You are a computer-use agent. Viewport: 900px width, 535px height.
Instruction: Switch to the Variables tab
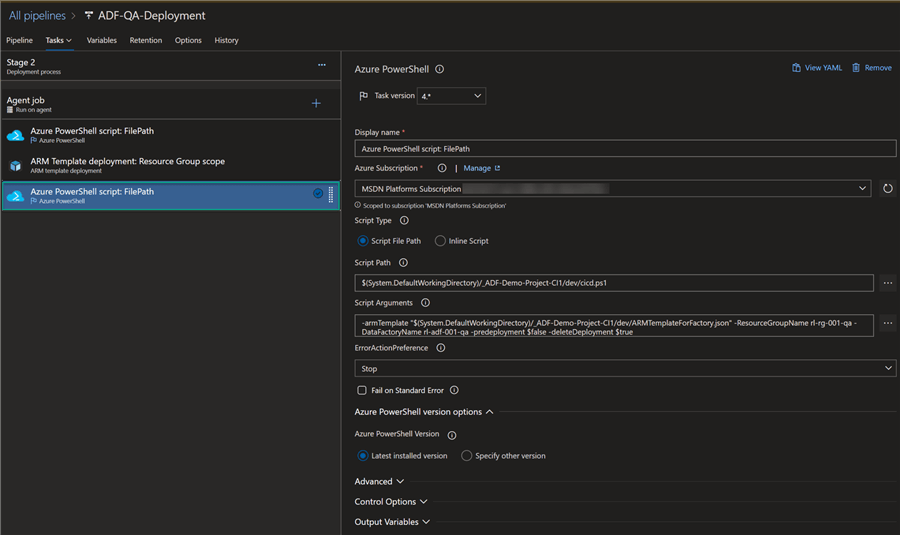(101, 41)
